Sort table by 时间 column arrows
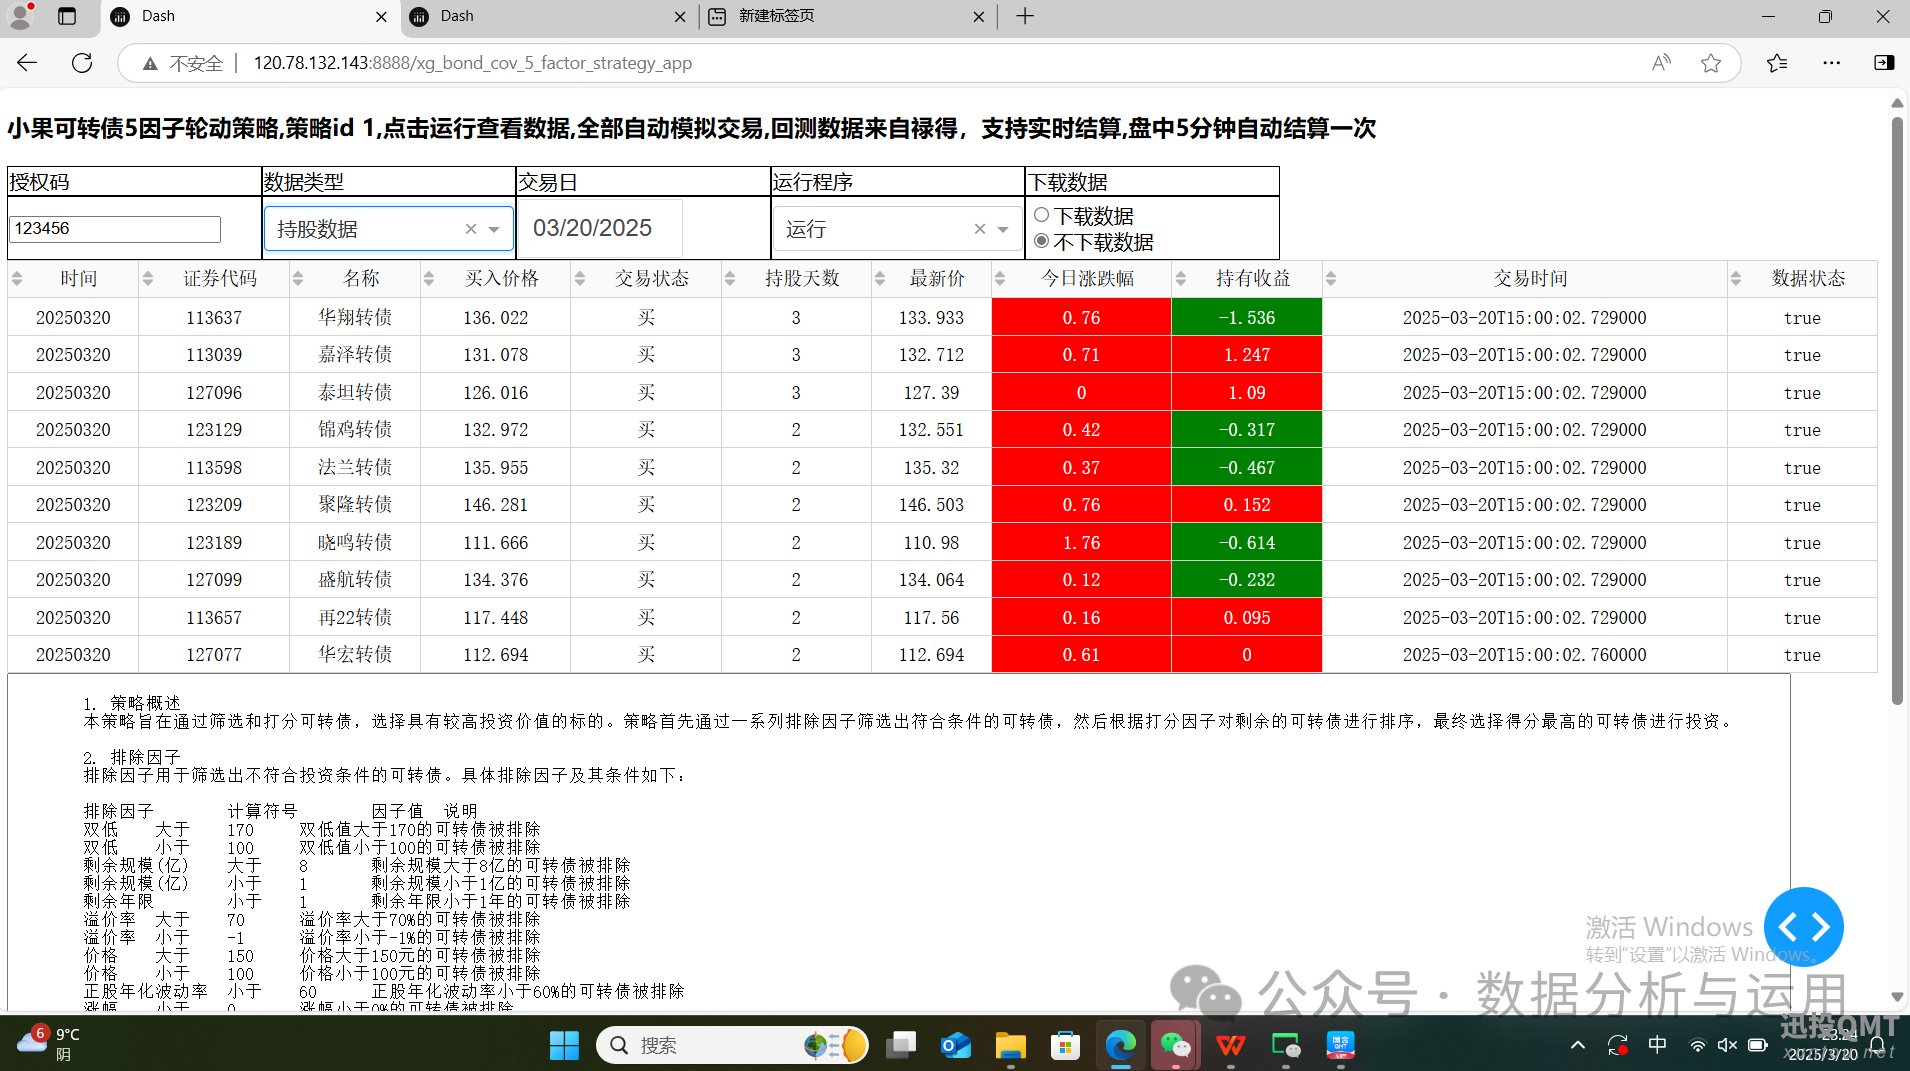This screenshot has width=1910, height=1071. tap(17, 279)
